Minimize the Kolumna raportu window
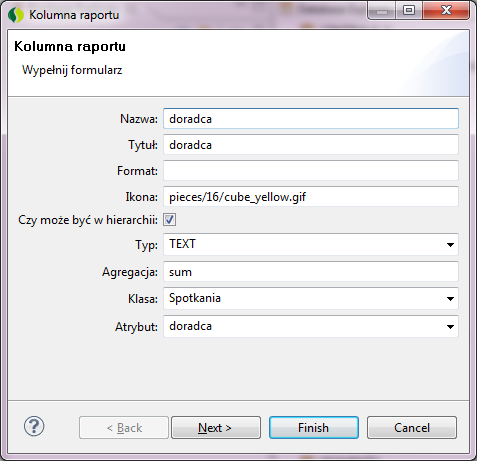The height and width of the screenshot is (461, 477). point(382,10)
